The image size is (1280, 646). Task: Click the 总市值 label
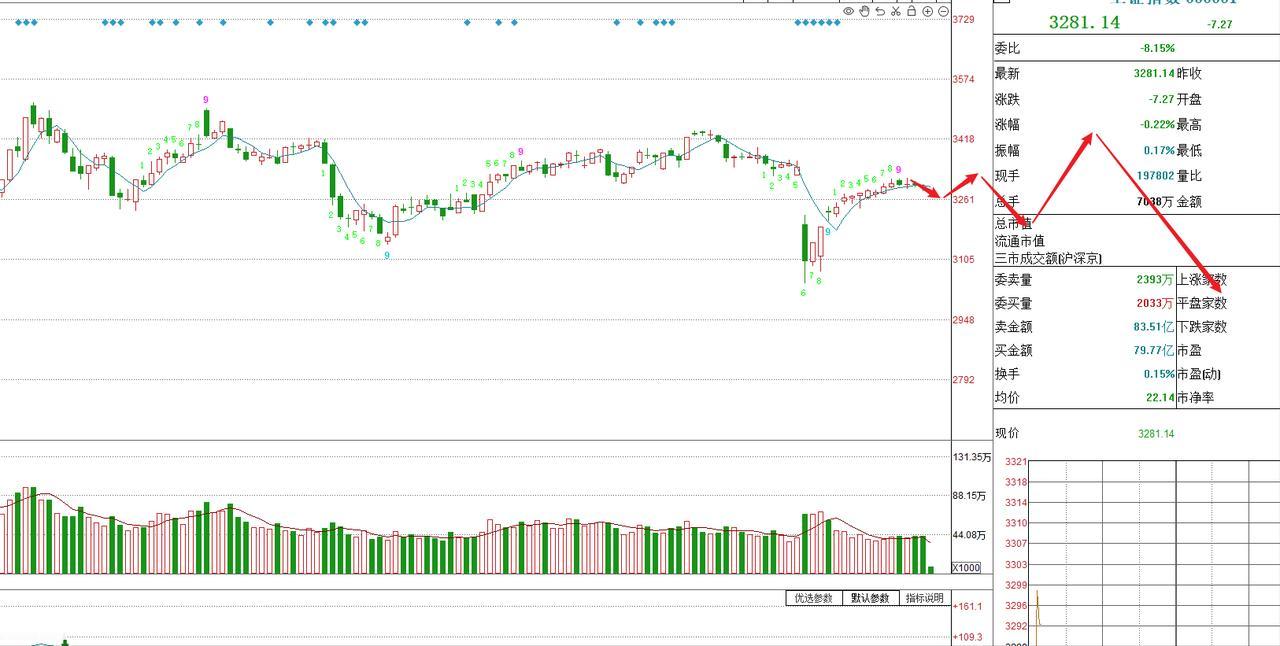(1013, 223)
